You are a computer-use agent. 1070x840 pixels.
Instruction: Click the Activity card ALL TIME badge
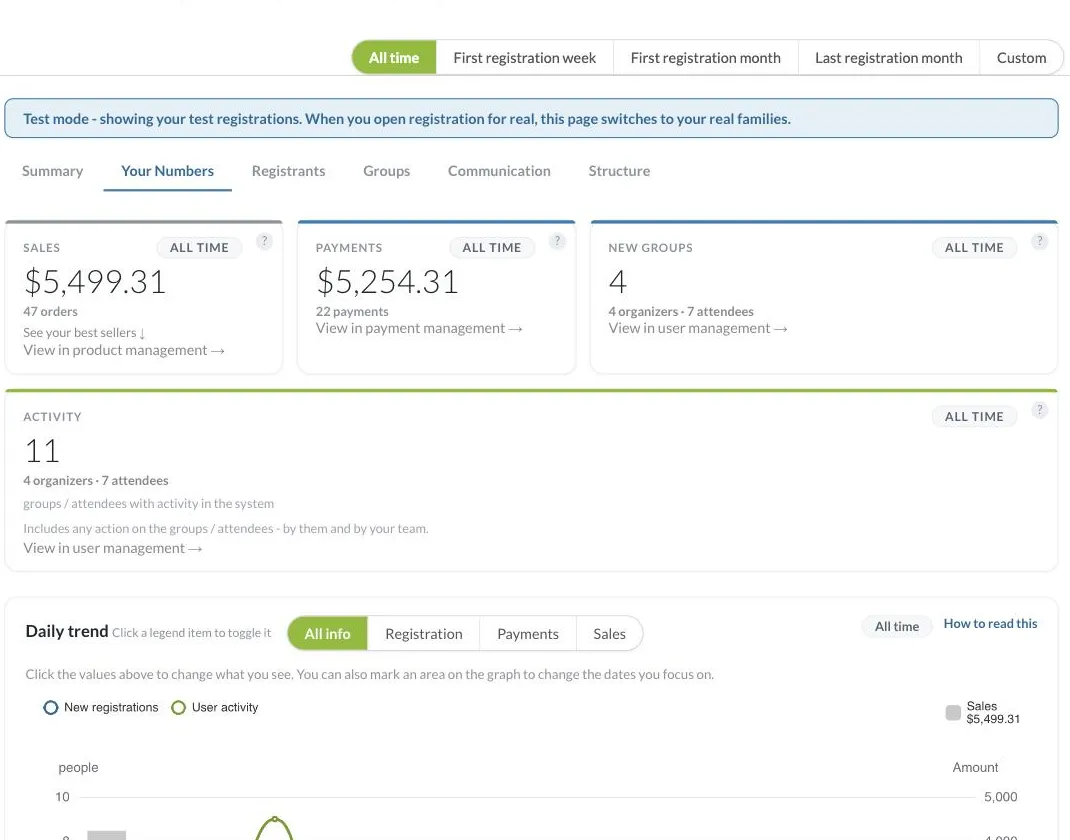(x=974, y=417)
